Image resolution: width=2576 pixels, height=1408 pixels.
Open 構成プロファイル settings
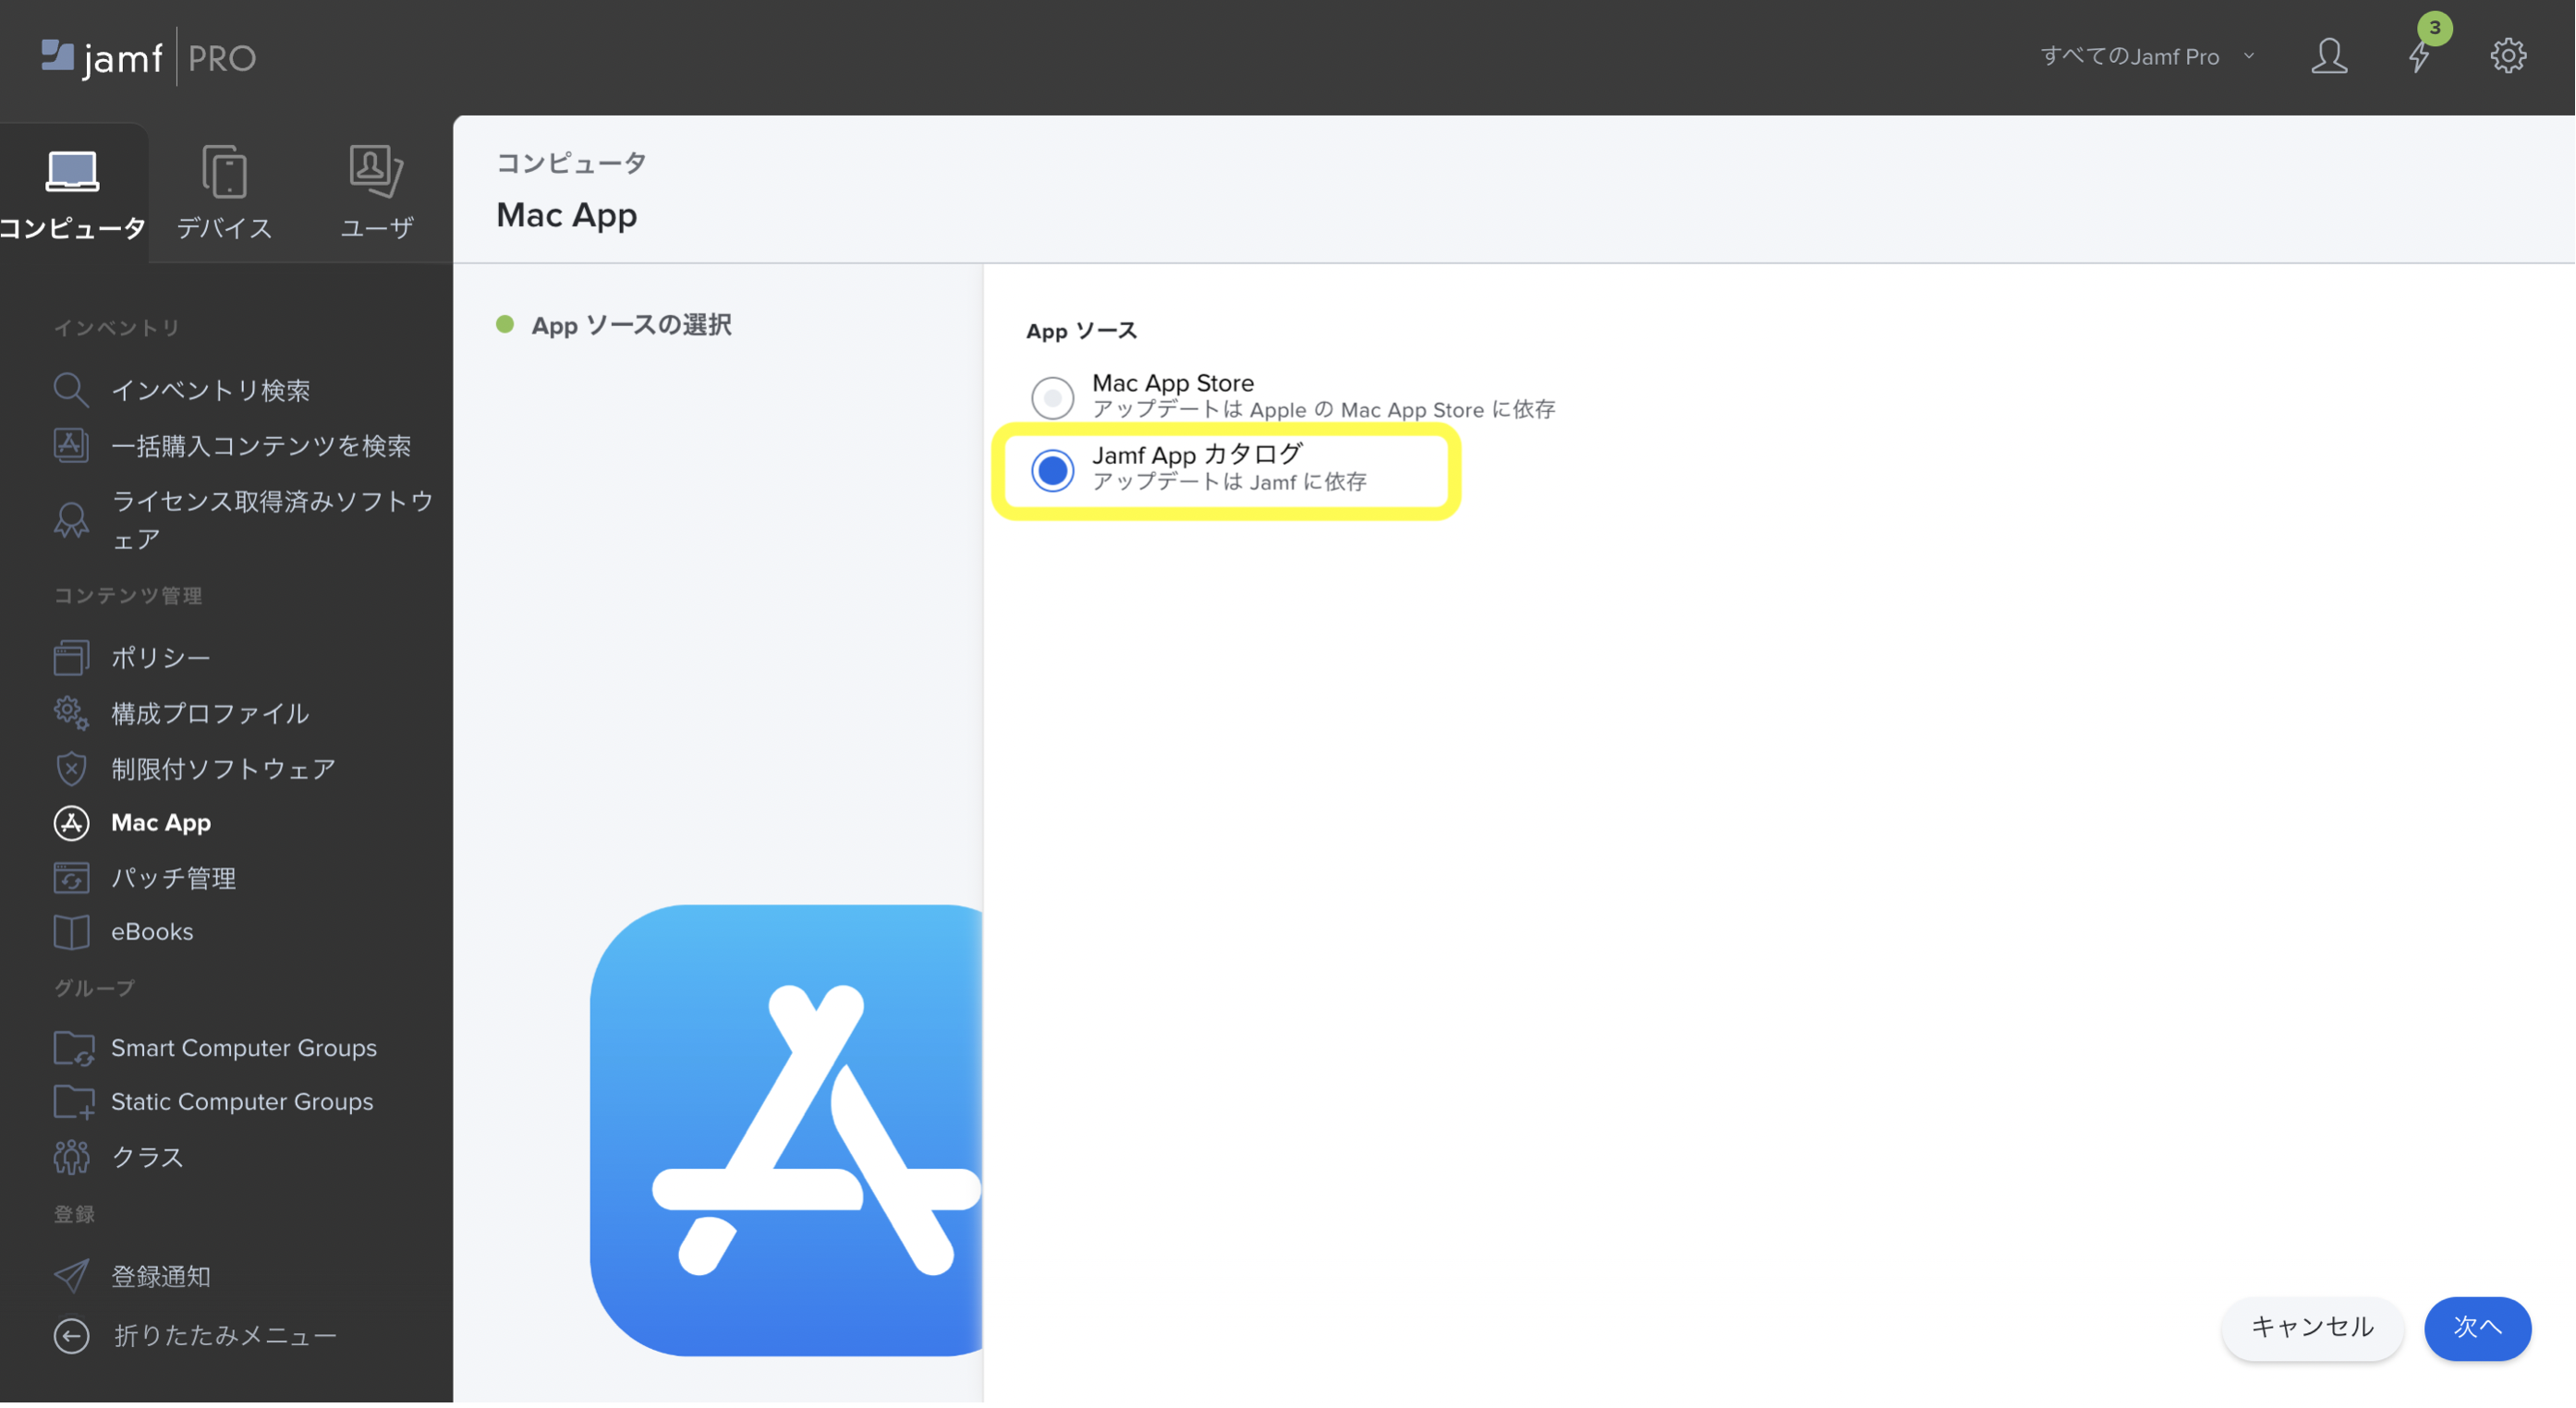click(x=208, y=713)
